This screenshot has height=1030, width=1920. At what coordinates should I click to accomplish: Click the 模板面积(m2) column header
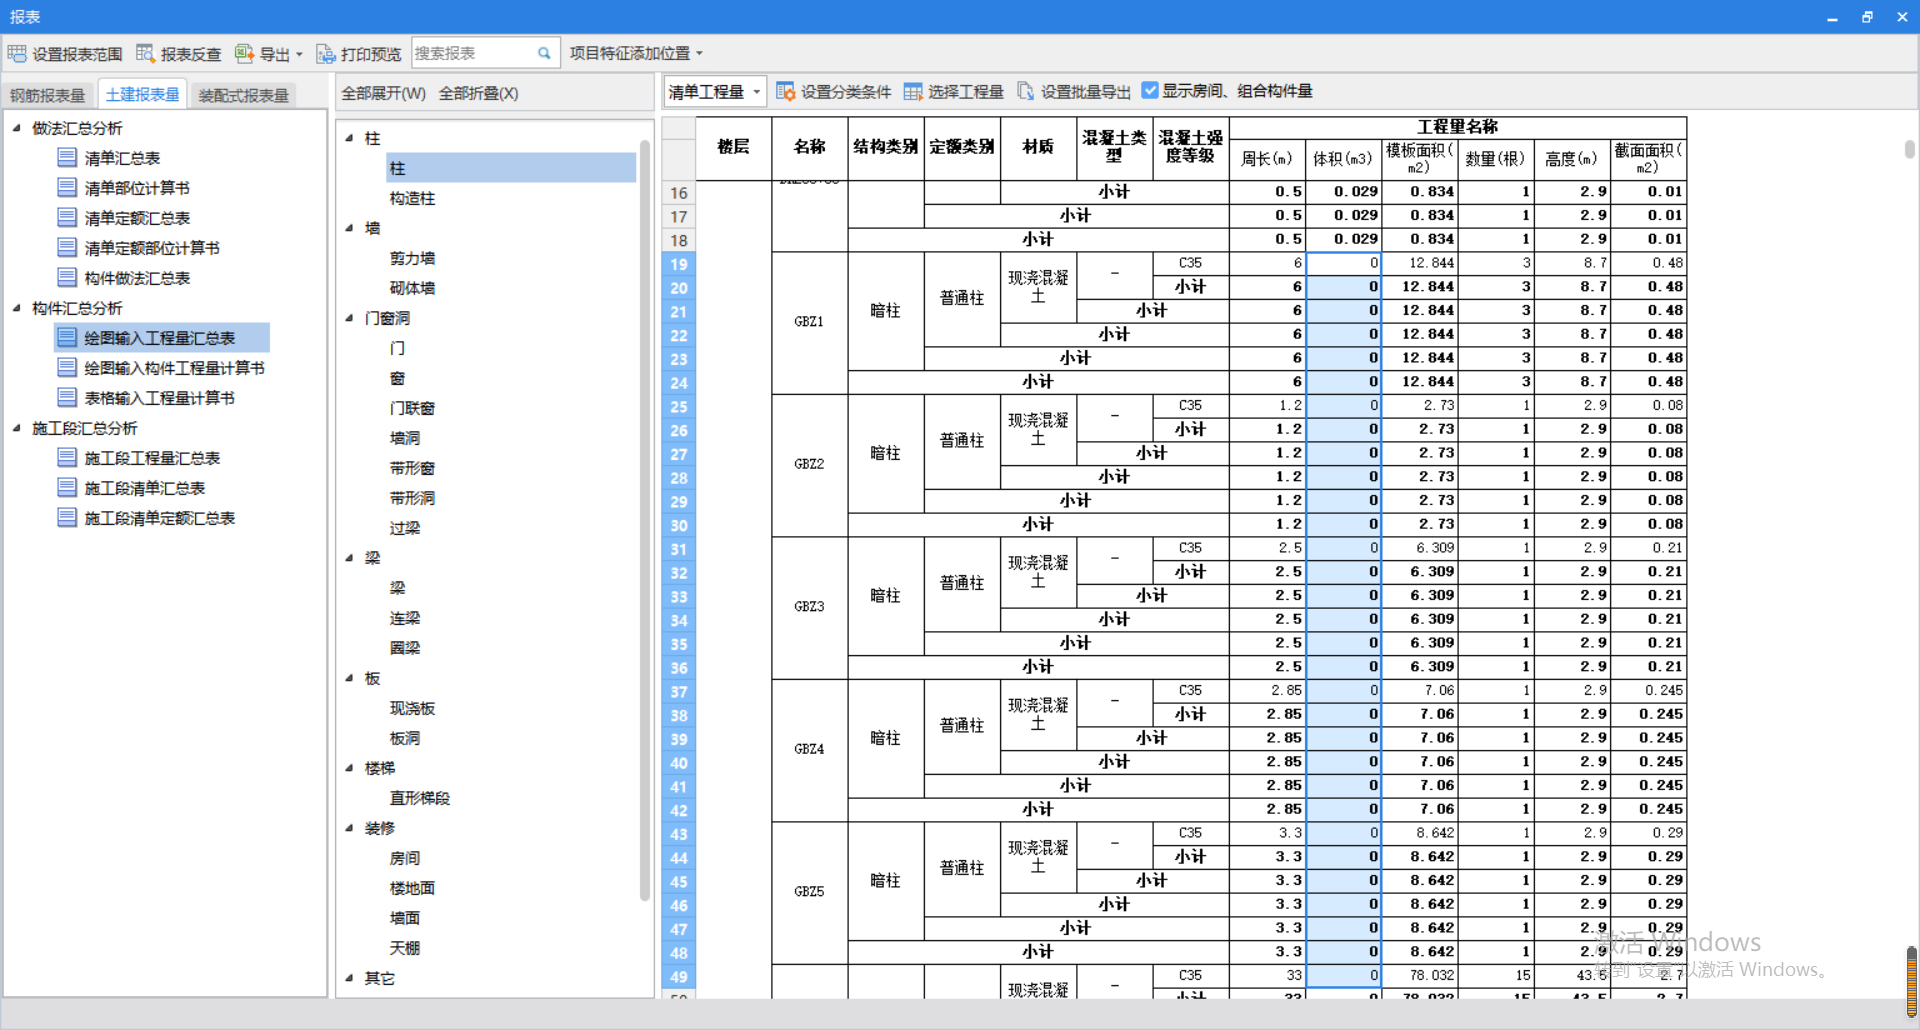point(1419,159)
